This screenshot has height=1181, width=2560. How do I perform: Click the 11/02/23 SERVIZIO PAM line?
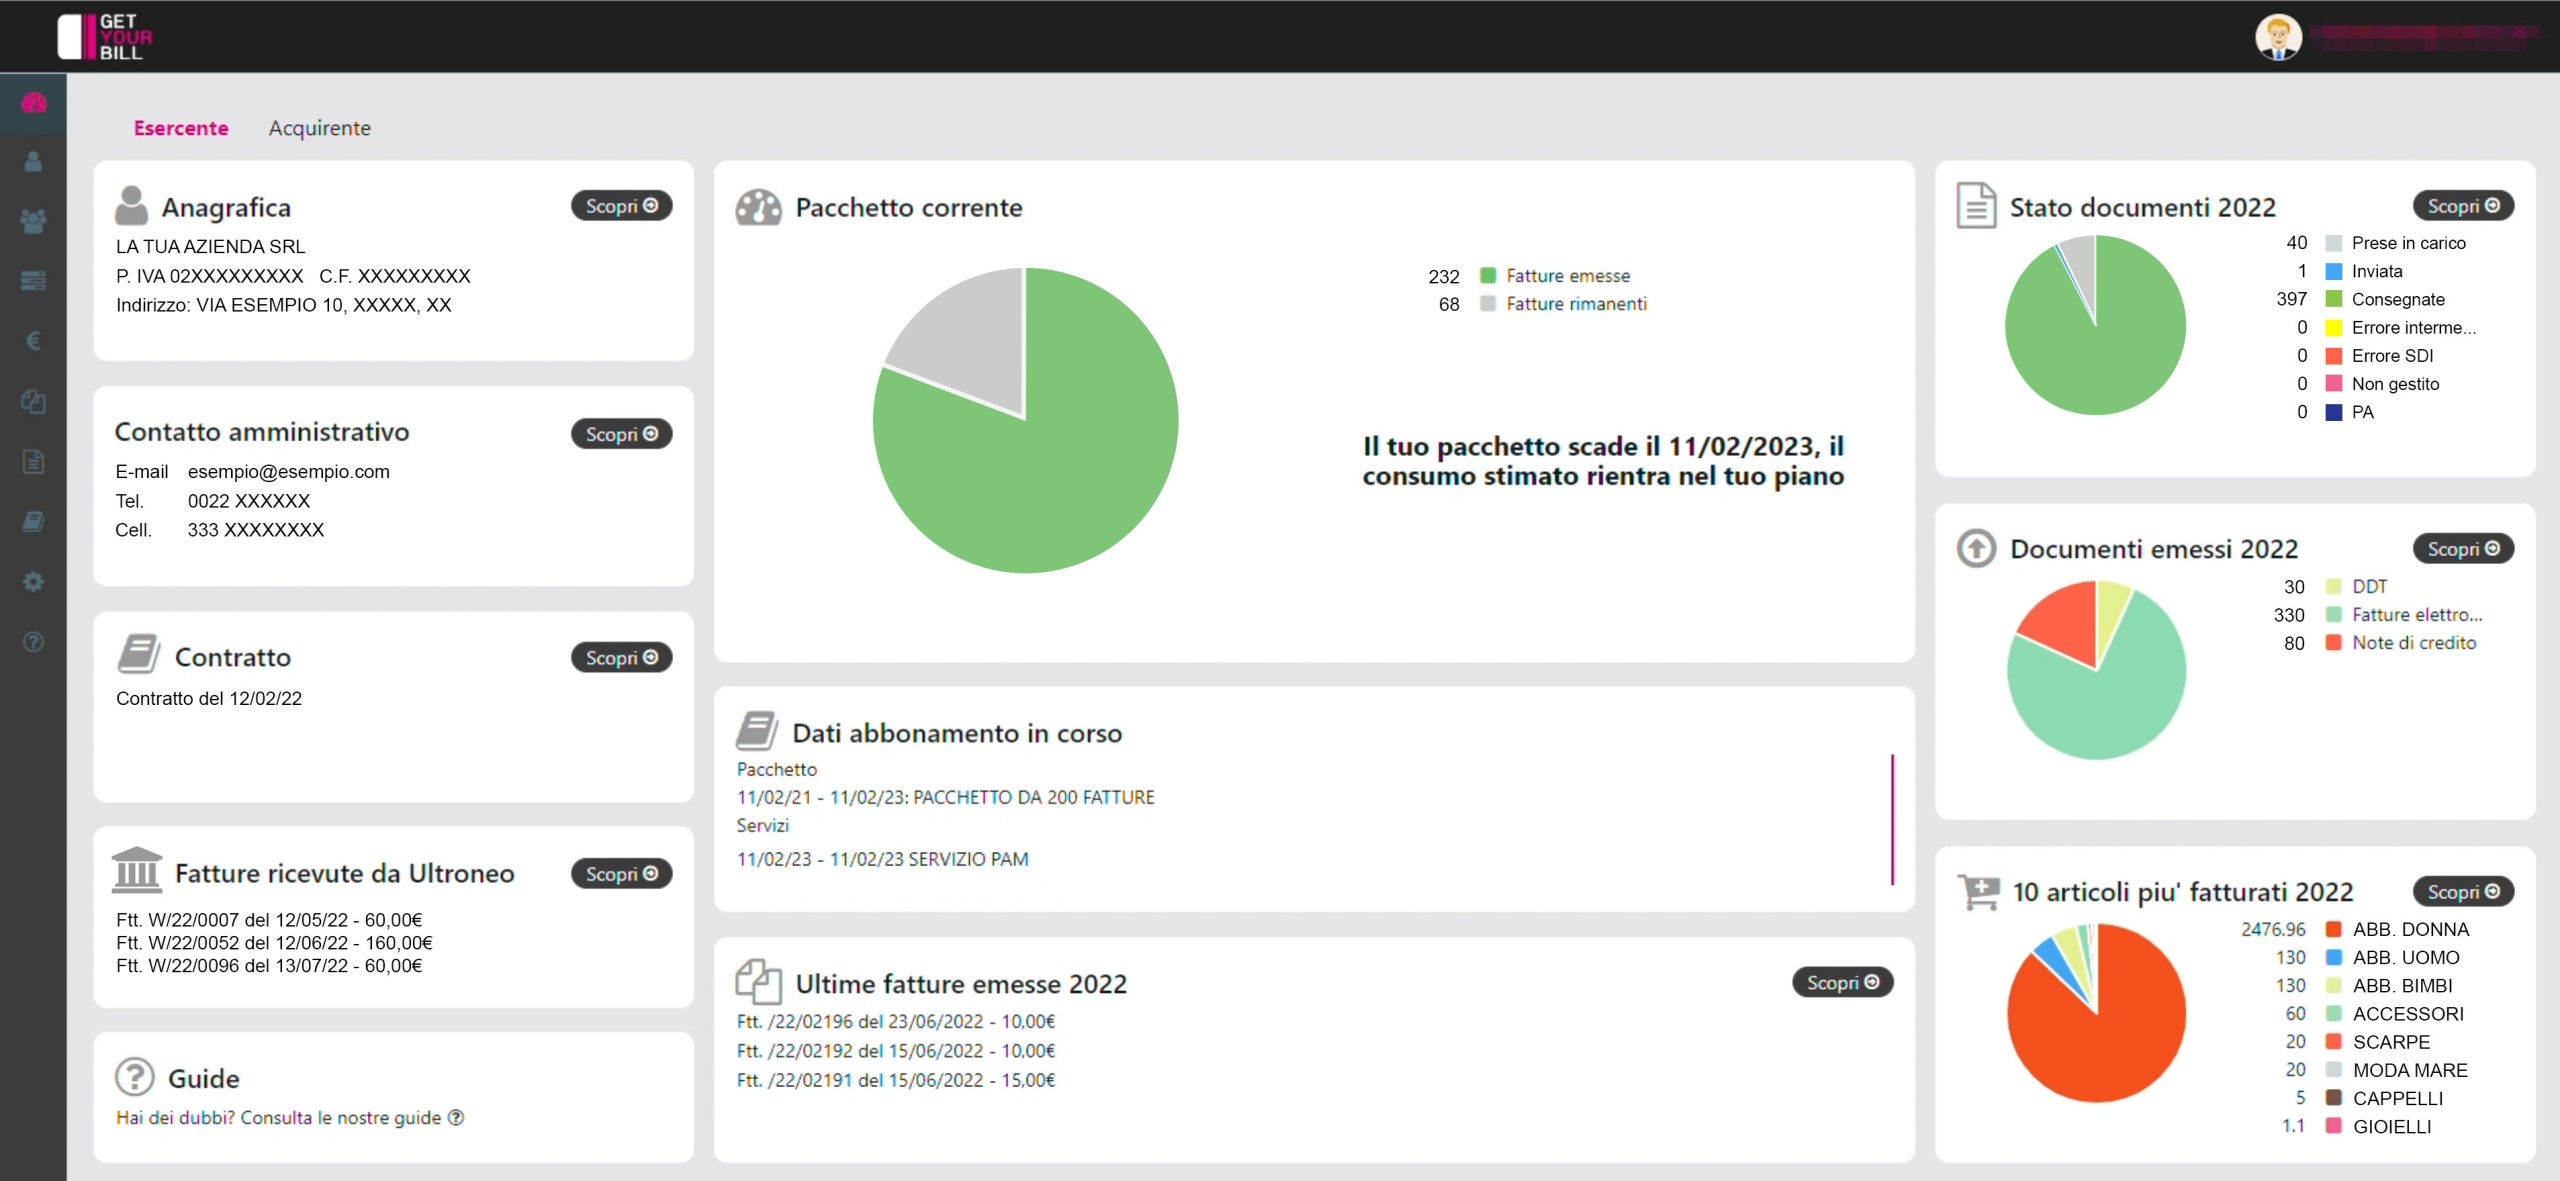click(x=883, y=858)
